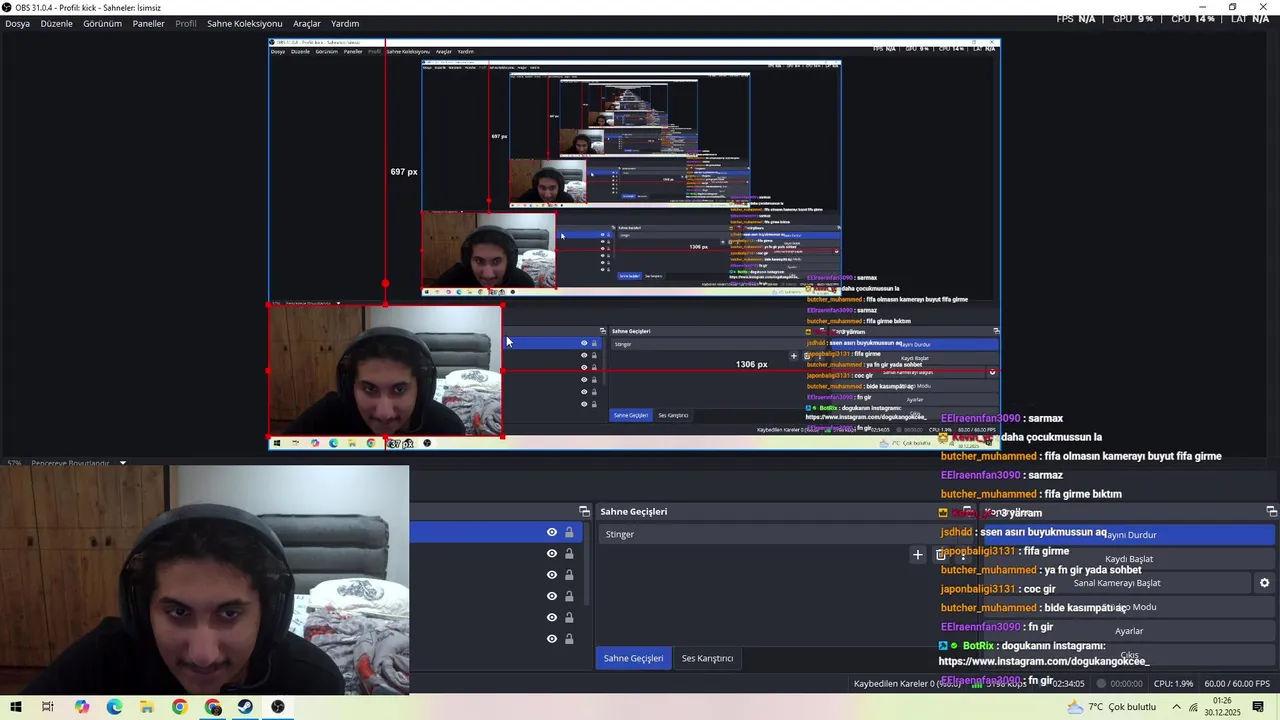Viewport: 1280px width, 720px height.
Task: Switch to the Ses Karıştırıcı tab
Action: coord(707,658)
